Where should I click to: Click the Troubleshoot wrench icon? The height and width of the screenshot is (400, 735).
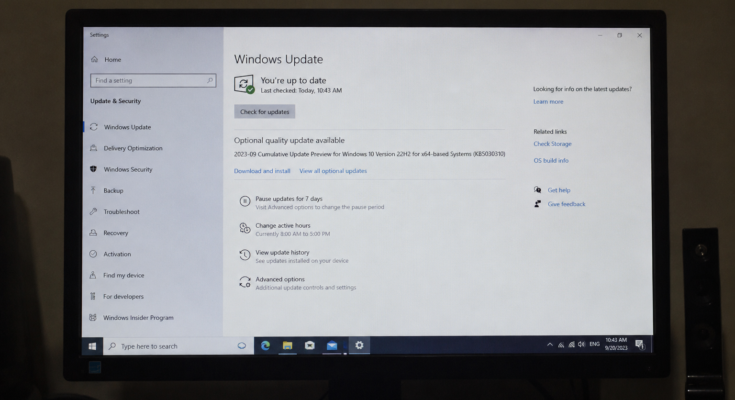(93, 211)
